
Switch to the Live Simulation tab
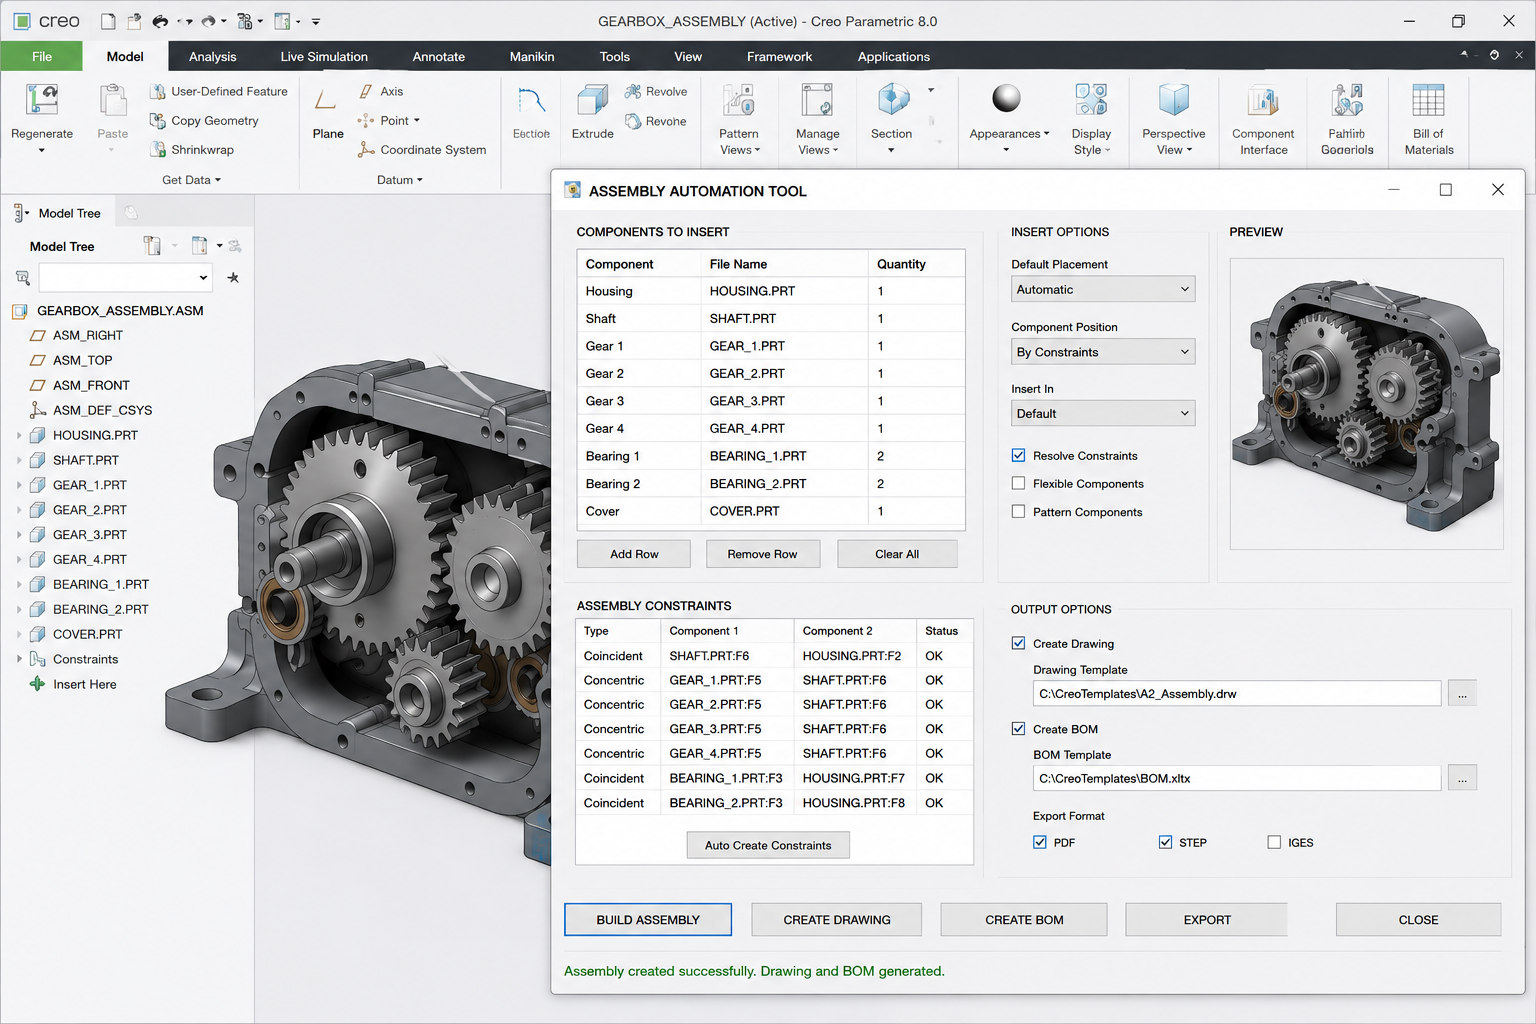click(x=324, y=56)
